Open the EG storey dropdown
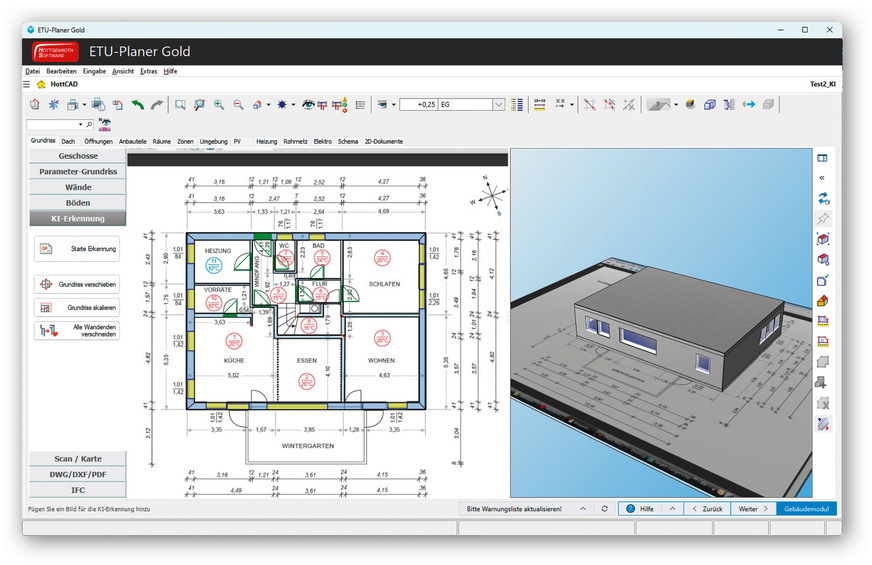The image size is (872, 565). pyautogui.click(x=498, y=105)
